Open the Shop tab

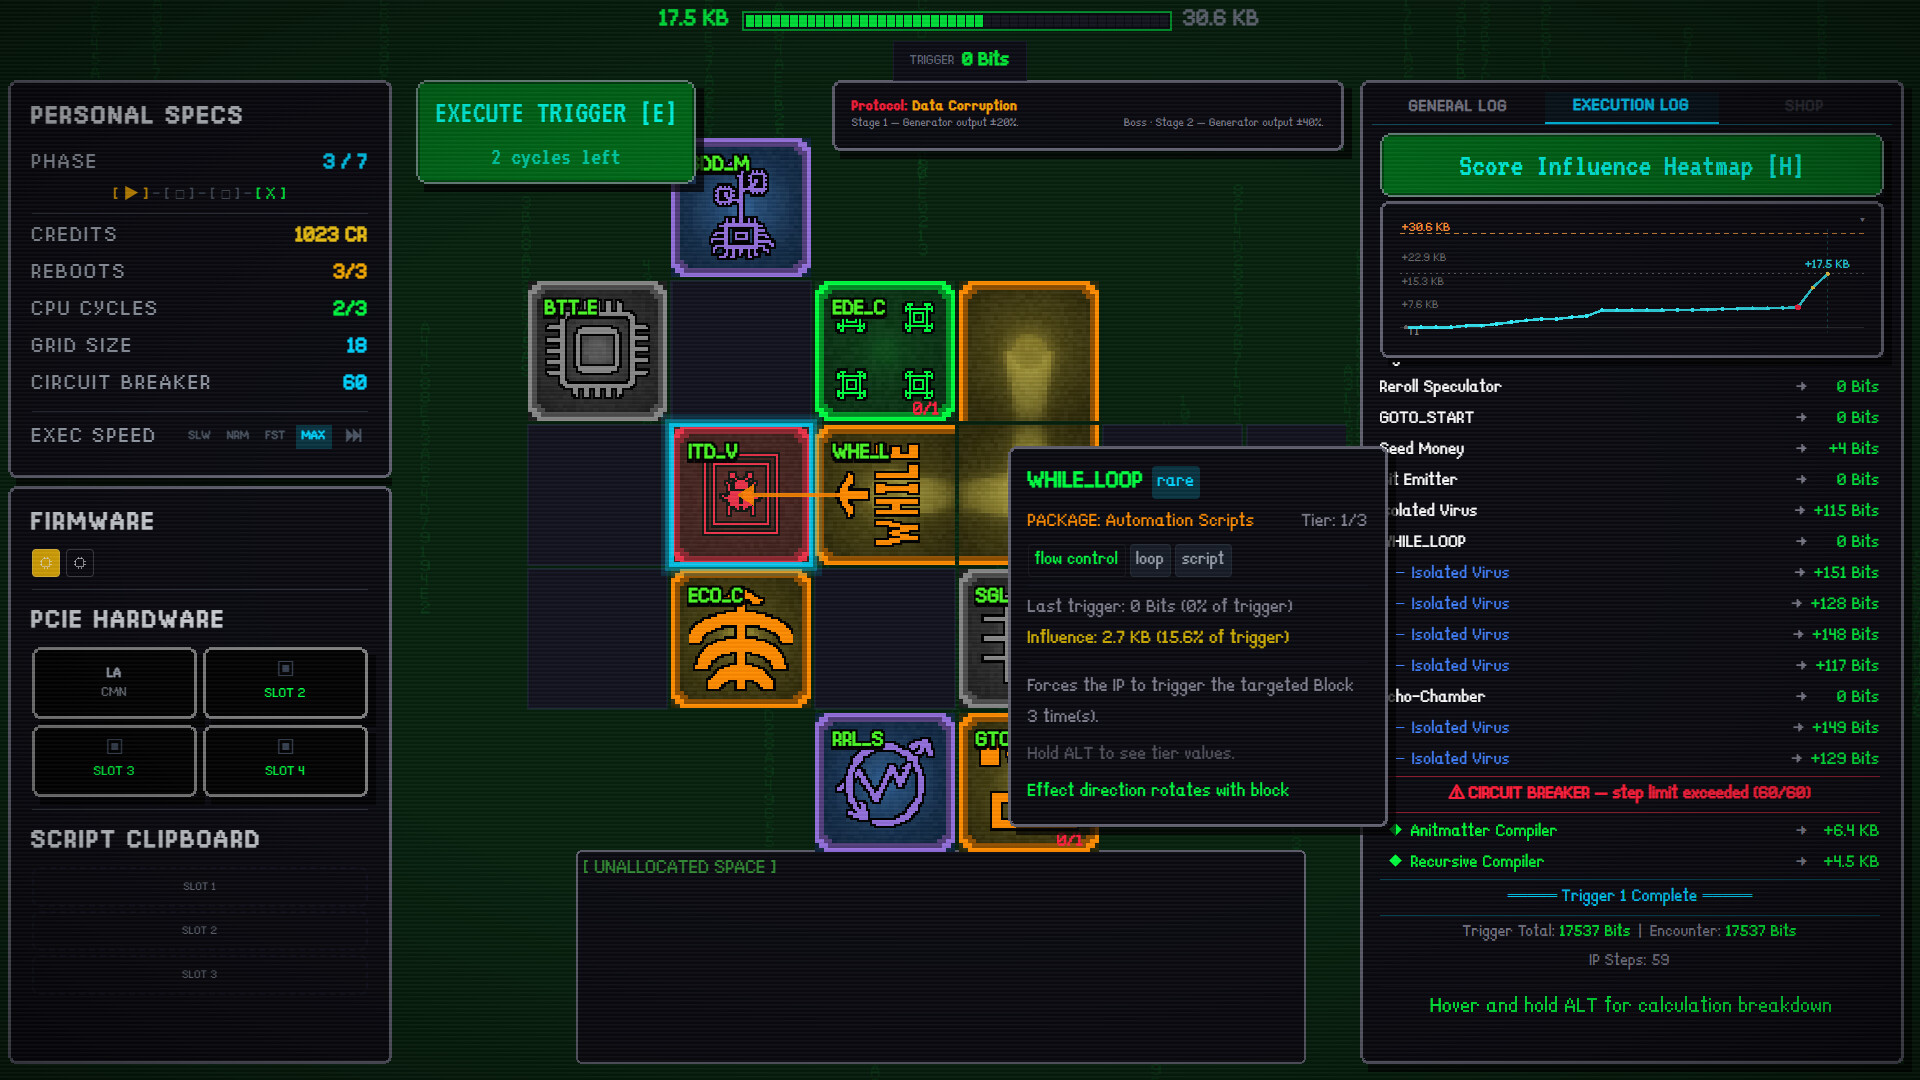[x=1804, y=106]
